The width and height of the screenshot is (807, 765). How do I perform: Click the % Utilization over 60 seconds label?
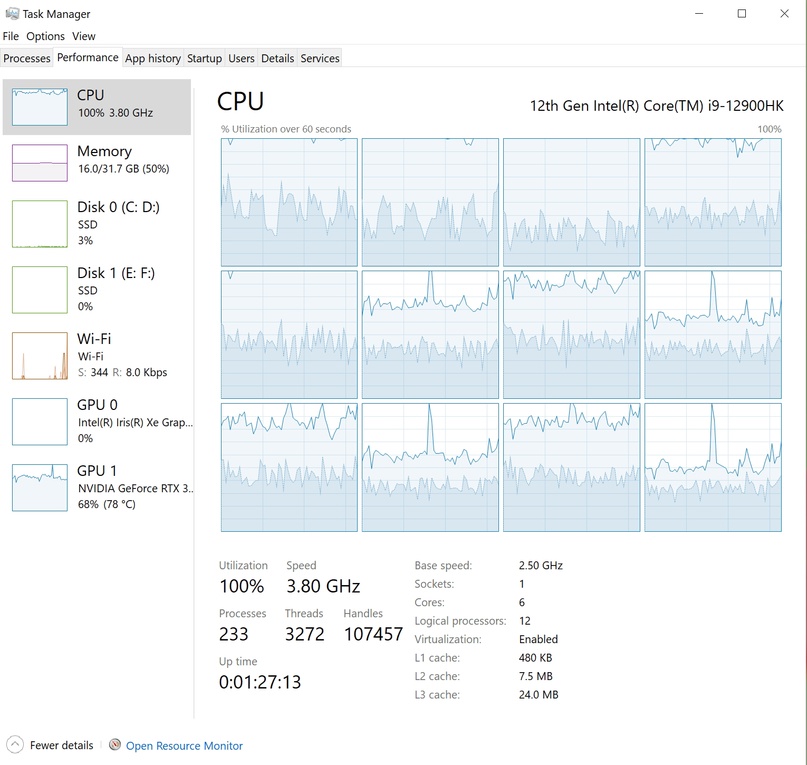tap(286, 129)
